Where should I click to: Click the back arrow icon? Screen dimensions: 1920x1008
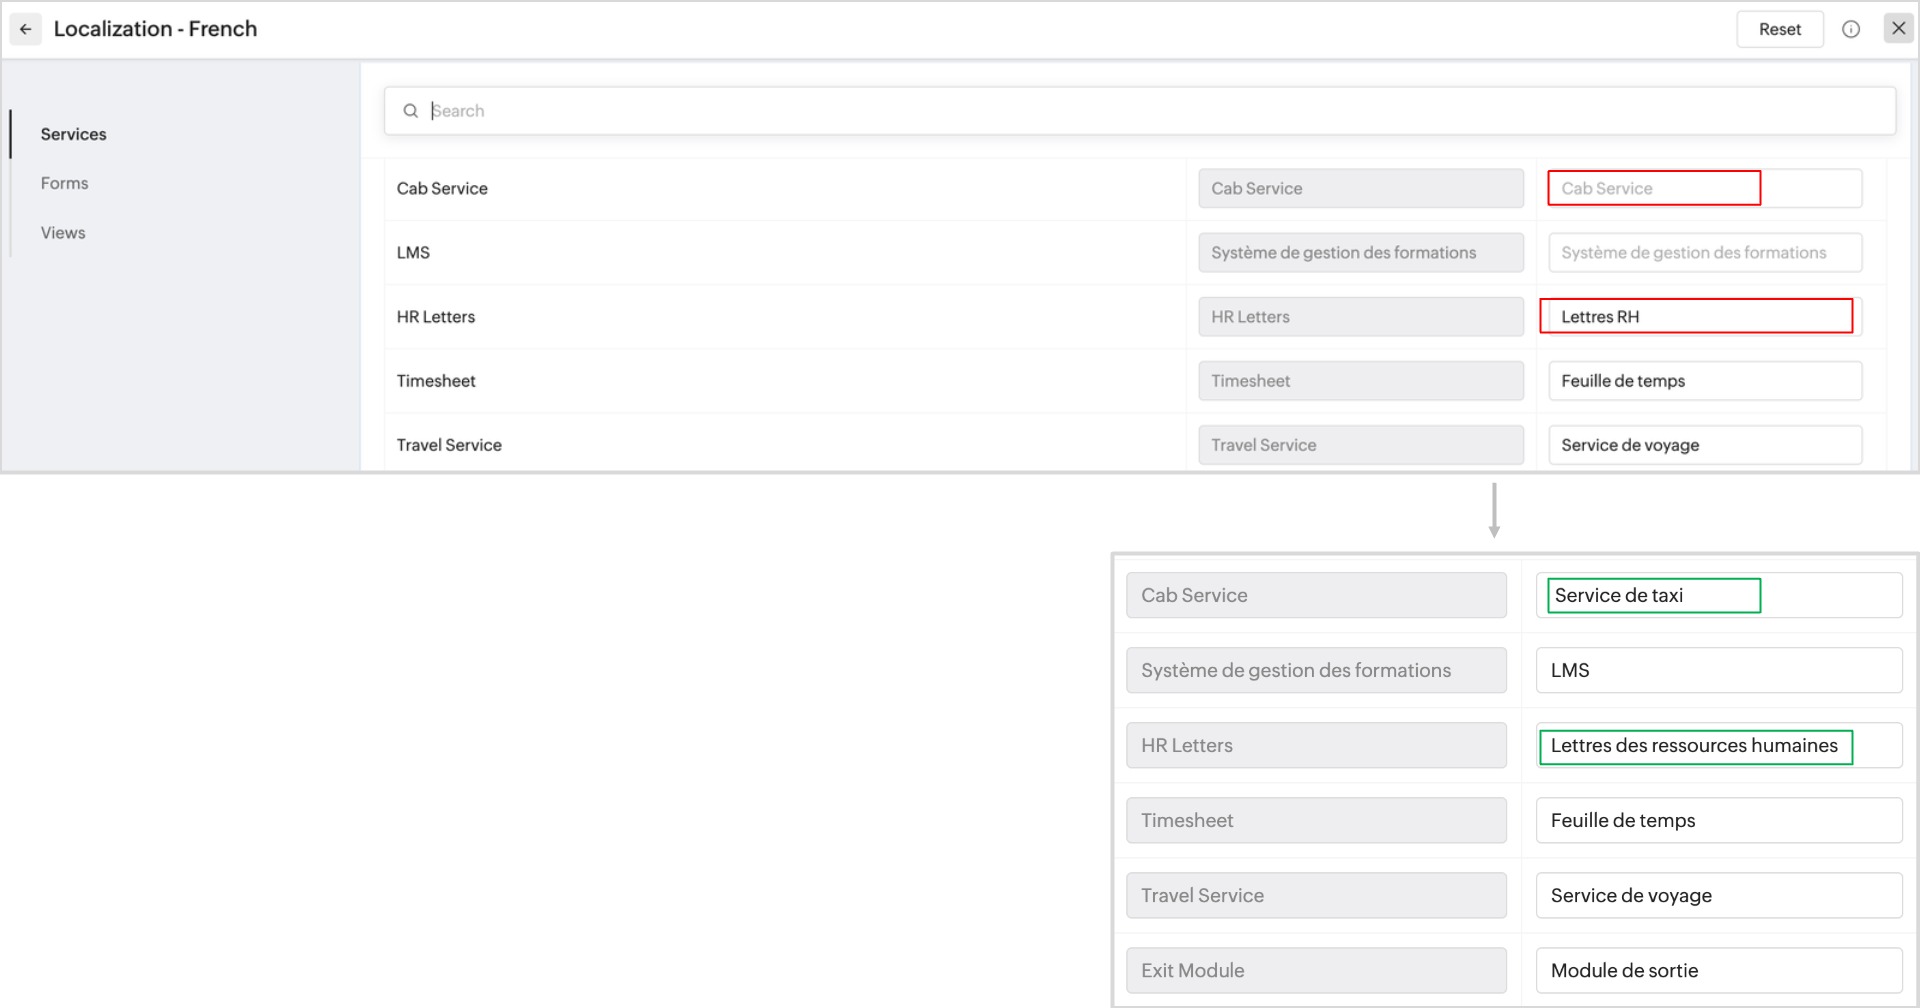(x=26, y=29)
